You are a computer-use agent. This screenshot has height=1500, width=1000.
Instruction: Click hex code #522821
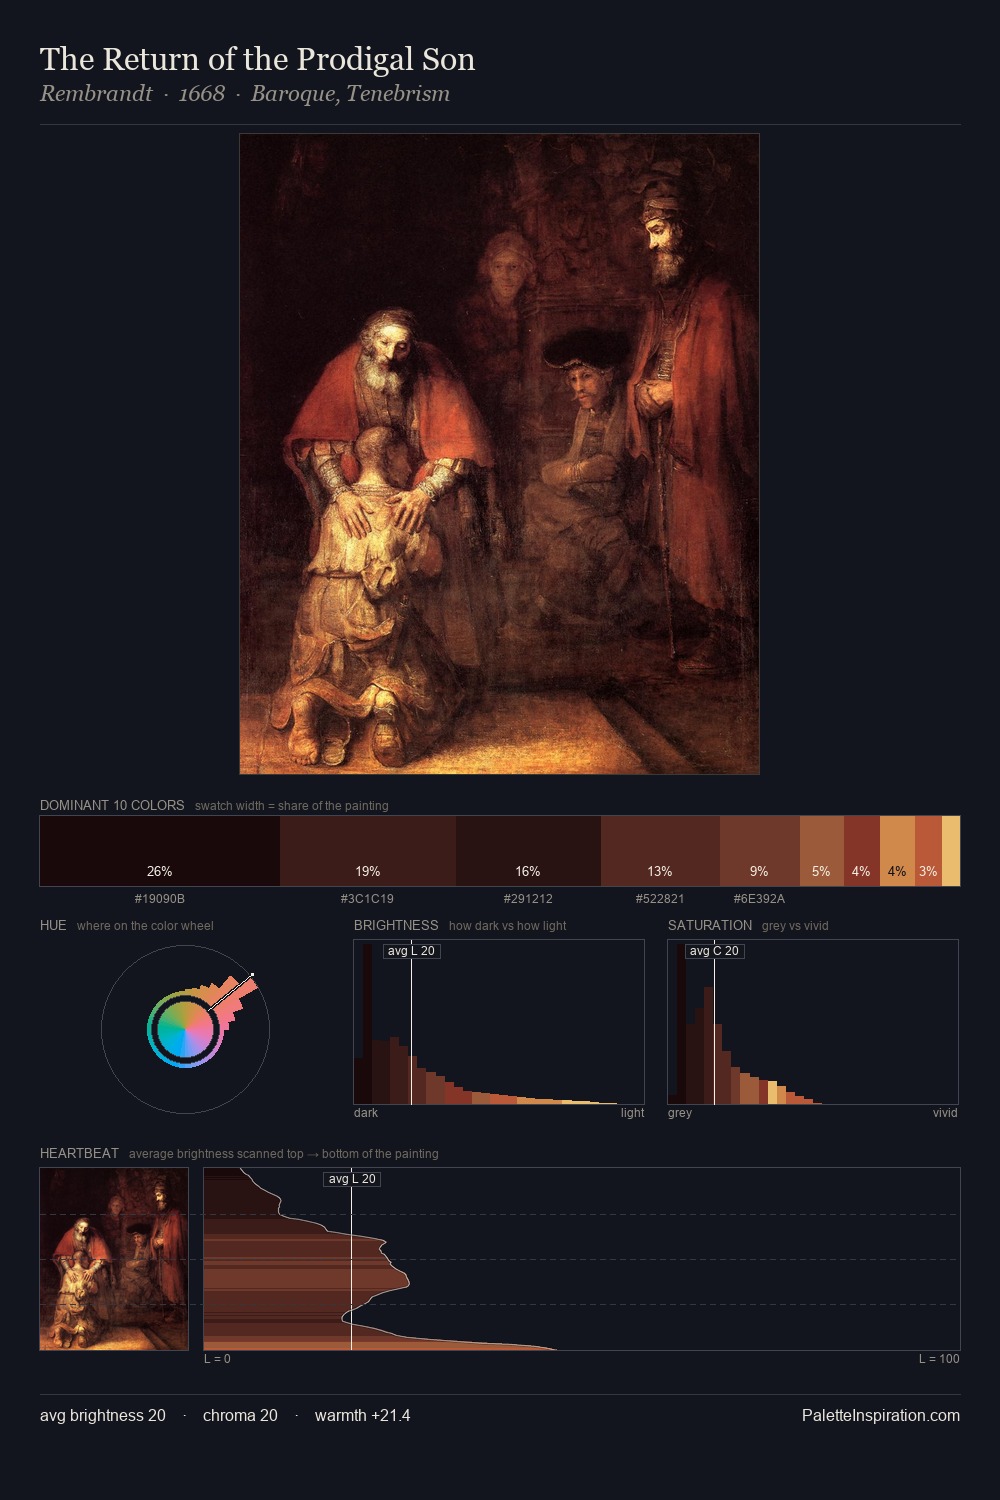tap(660, 899)
